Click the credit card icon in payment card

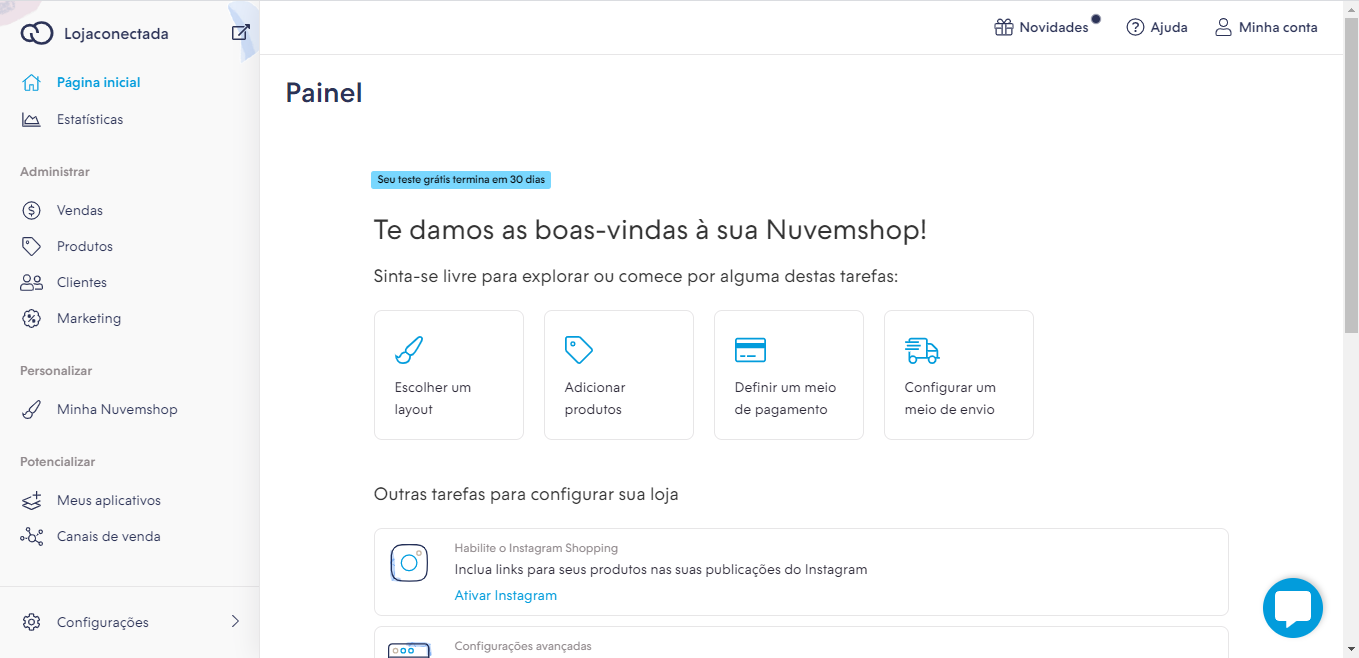point(750,350)
